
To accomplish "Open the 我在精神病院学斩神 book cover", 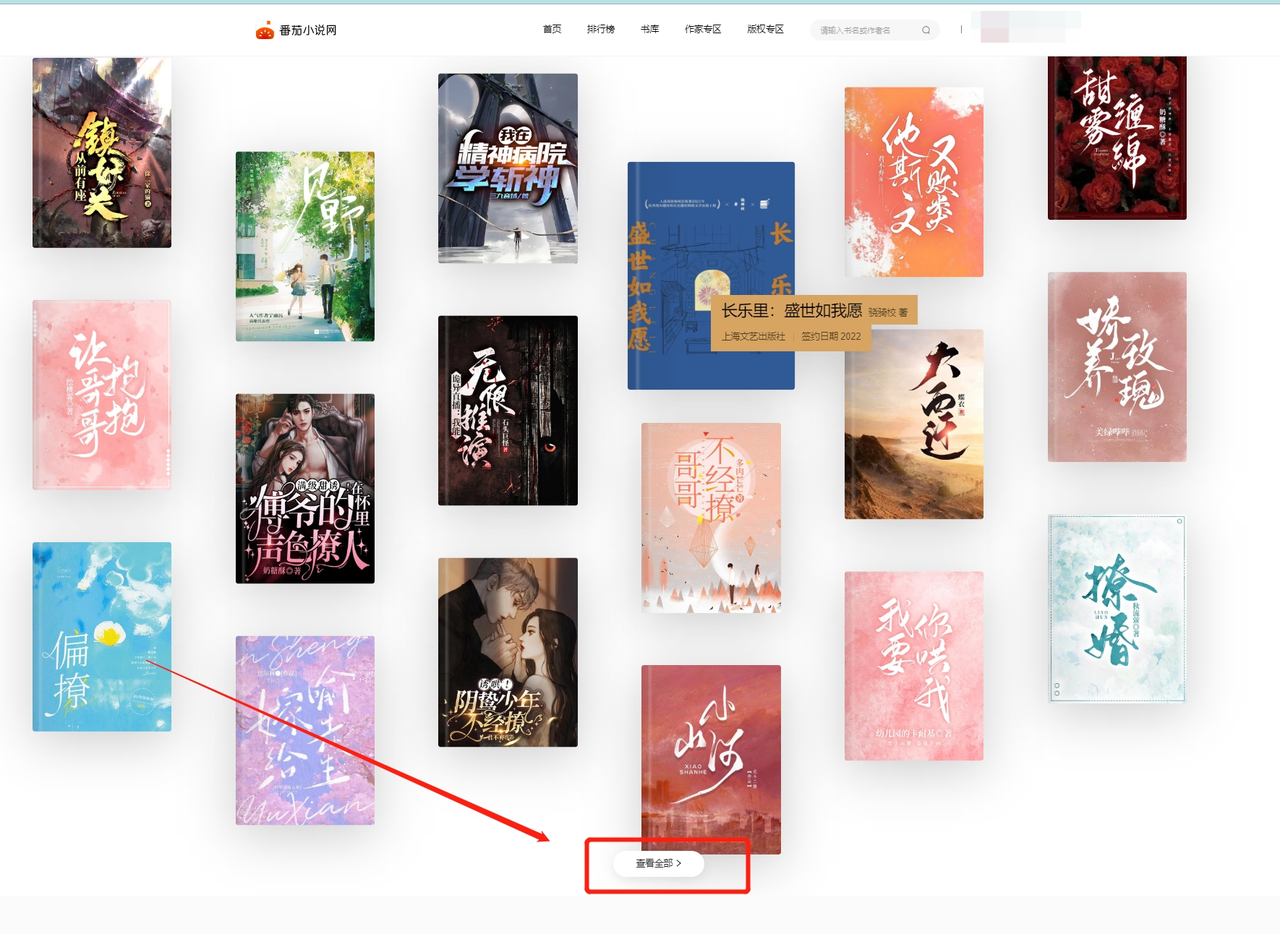I will pyautogui.click(x=508, y=168).
